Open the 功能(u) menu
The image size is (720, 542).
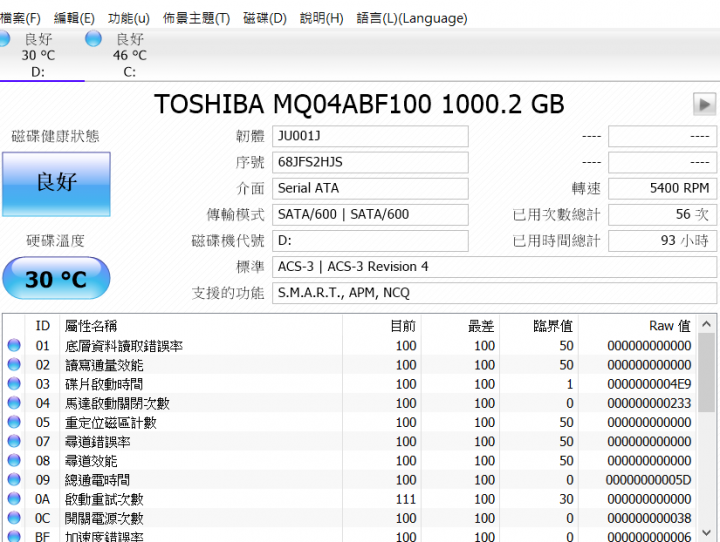pos(129,18)
